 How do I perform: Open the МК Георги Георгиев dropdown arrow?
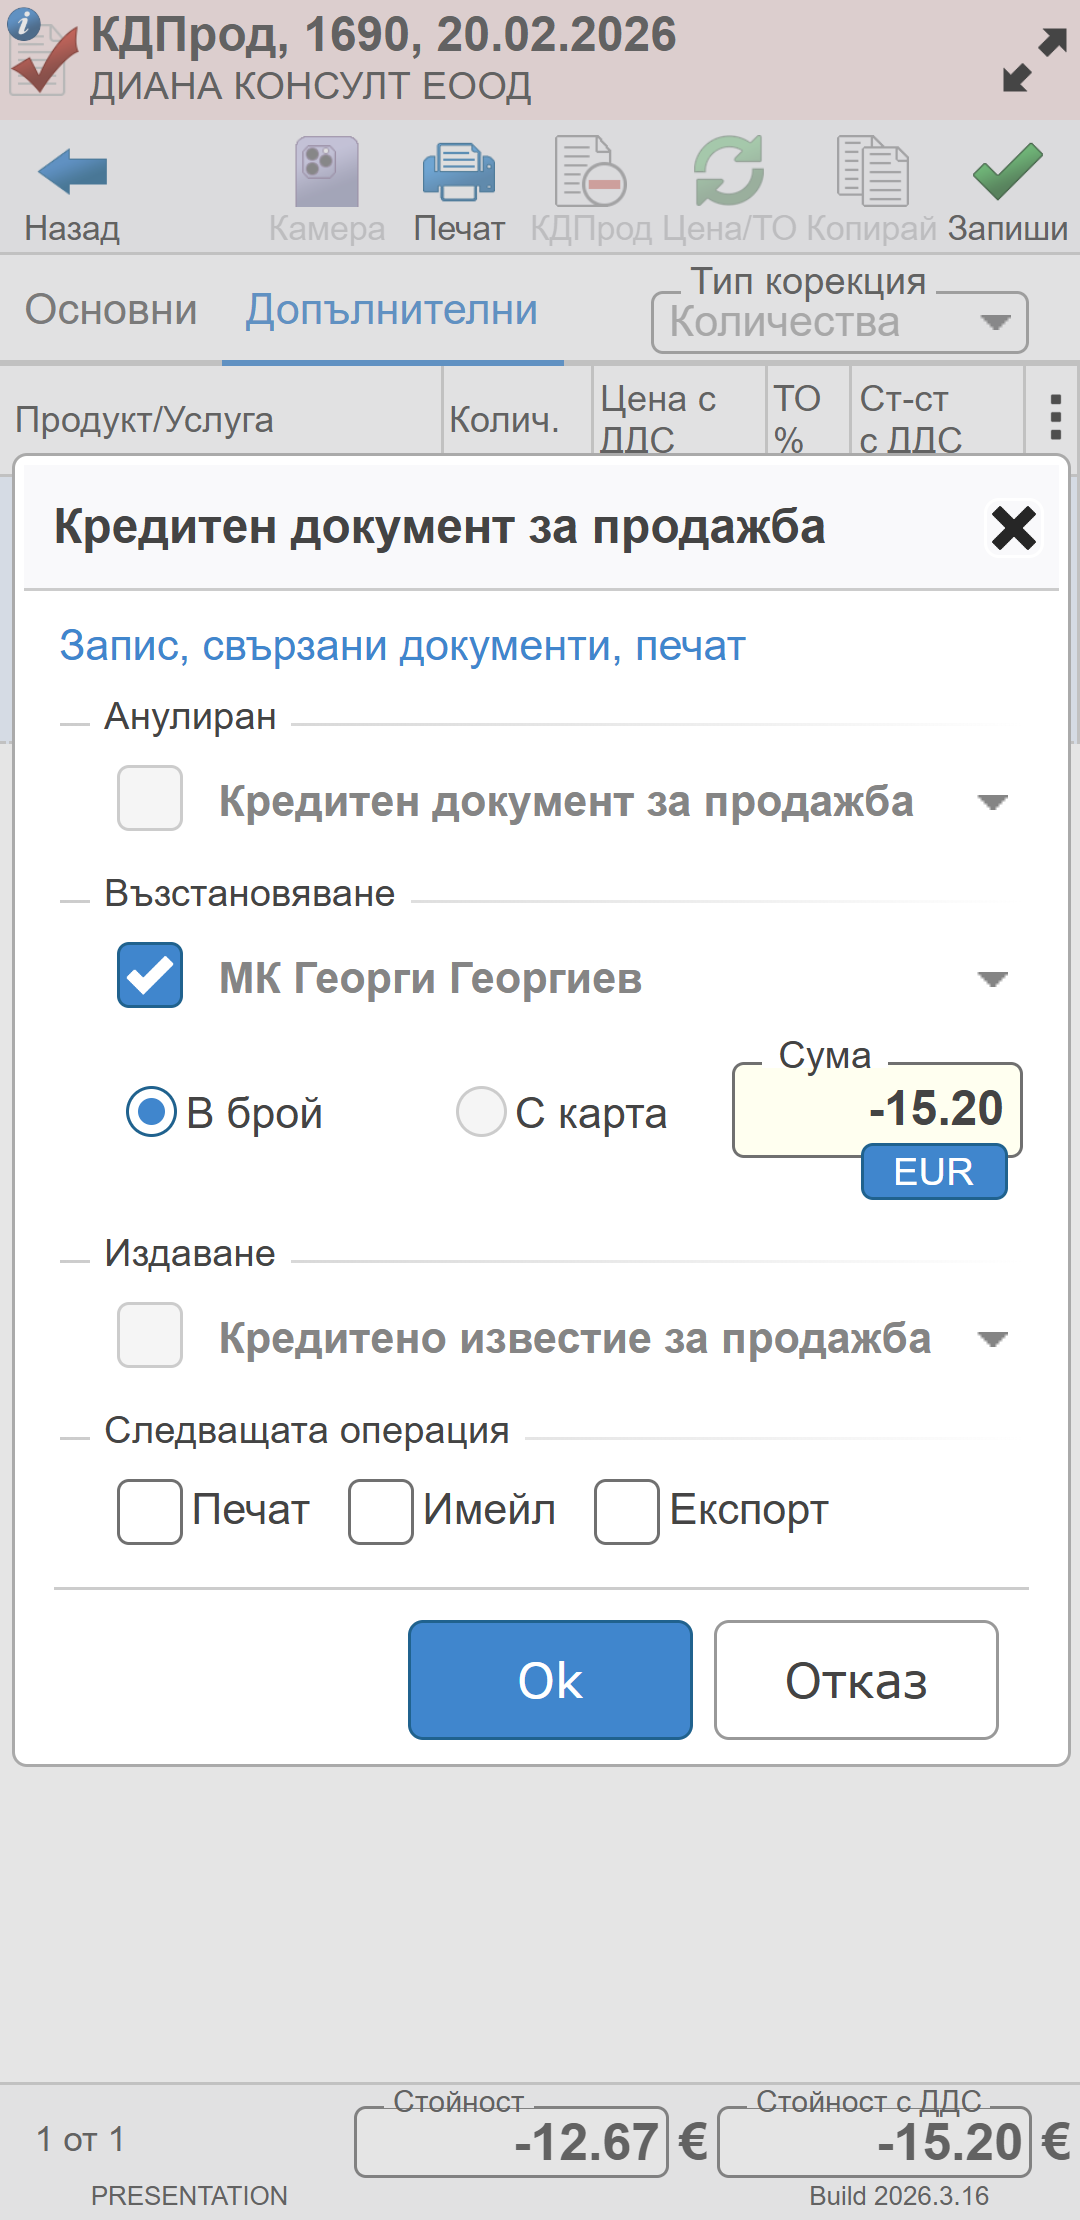click(x=992, y=978)
